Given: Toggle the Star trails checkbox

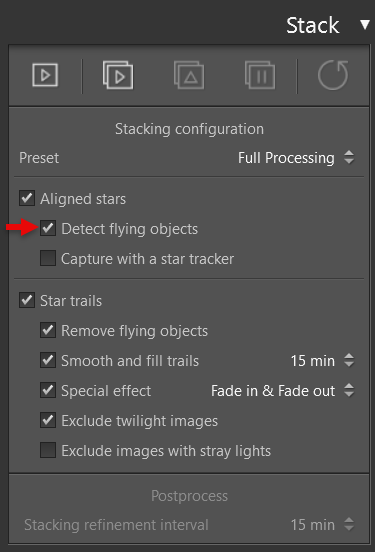Looking at the screenshot, I should [x=27, y=300].
